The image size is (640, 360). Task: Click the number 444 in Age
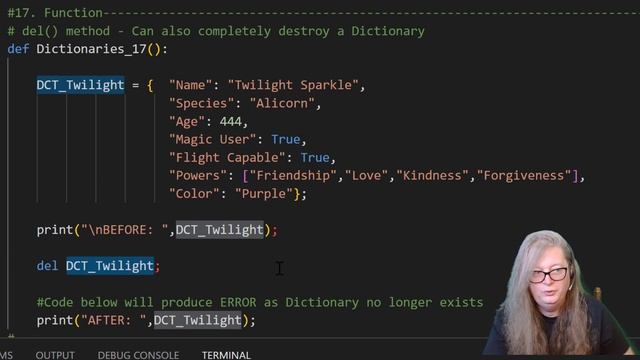pos(231,122)
